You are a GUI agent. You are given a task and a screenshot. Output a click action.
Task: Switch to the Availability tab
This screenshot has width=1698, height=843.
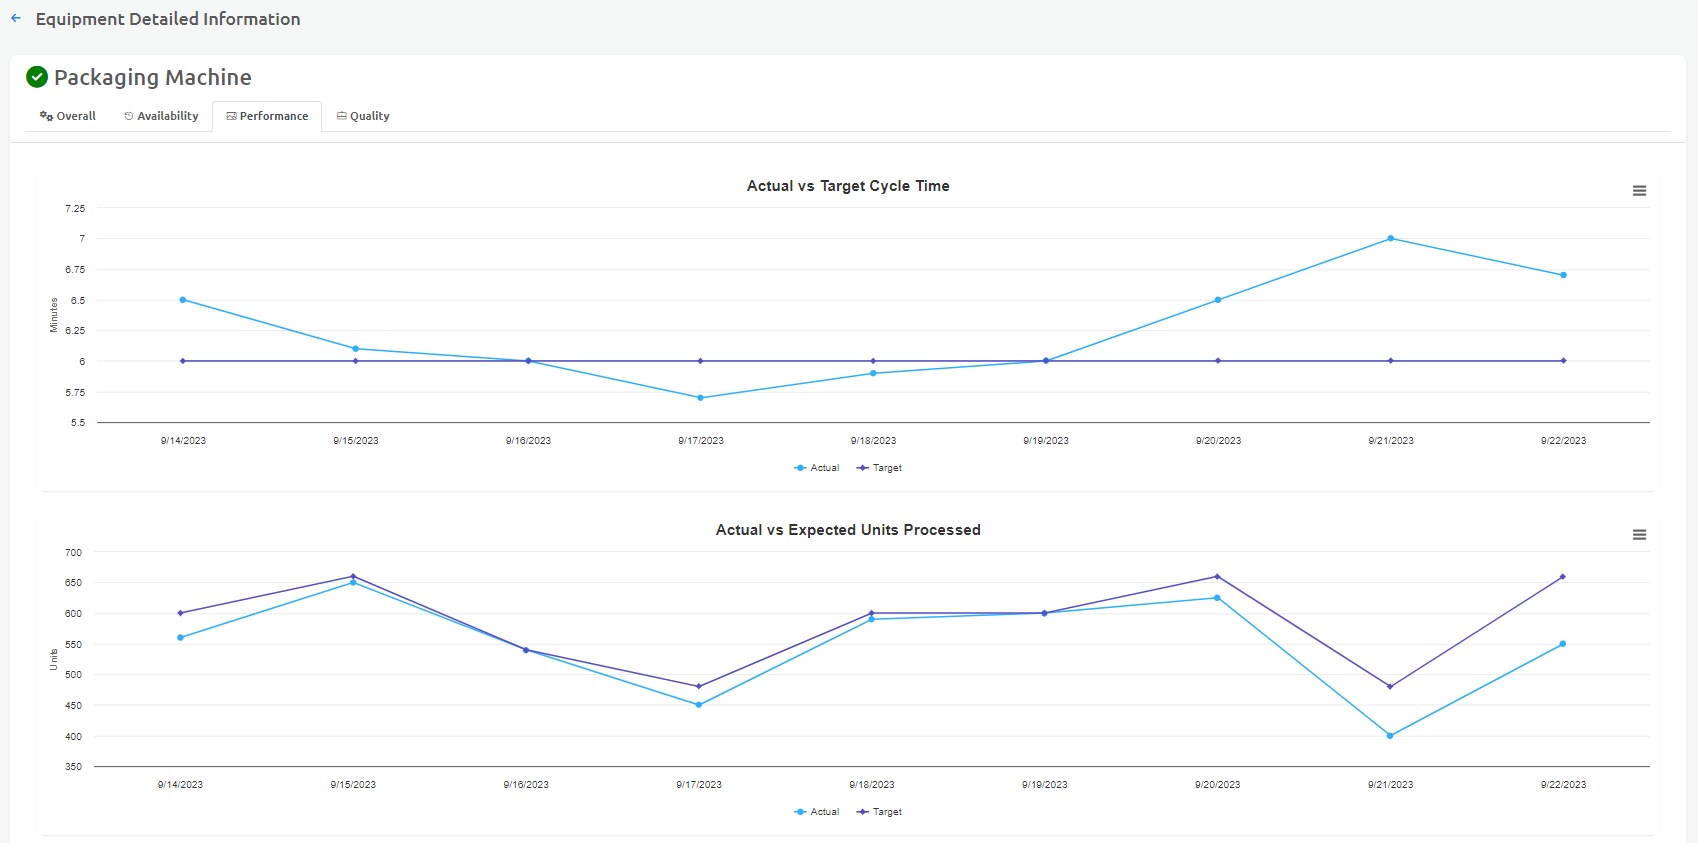point(161,116)
